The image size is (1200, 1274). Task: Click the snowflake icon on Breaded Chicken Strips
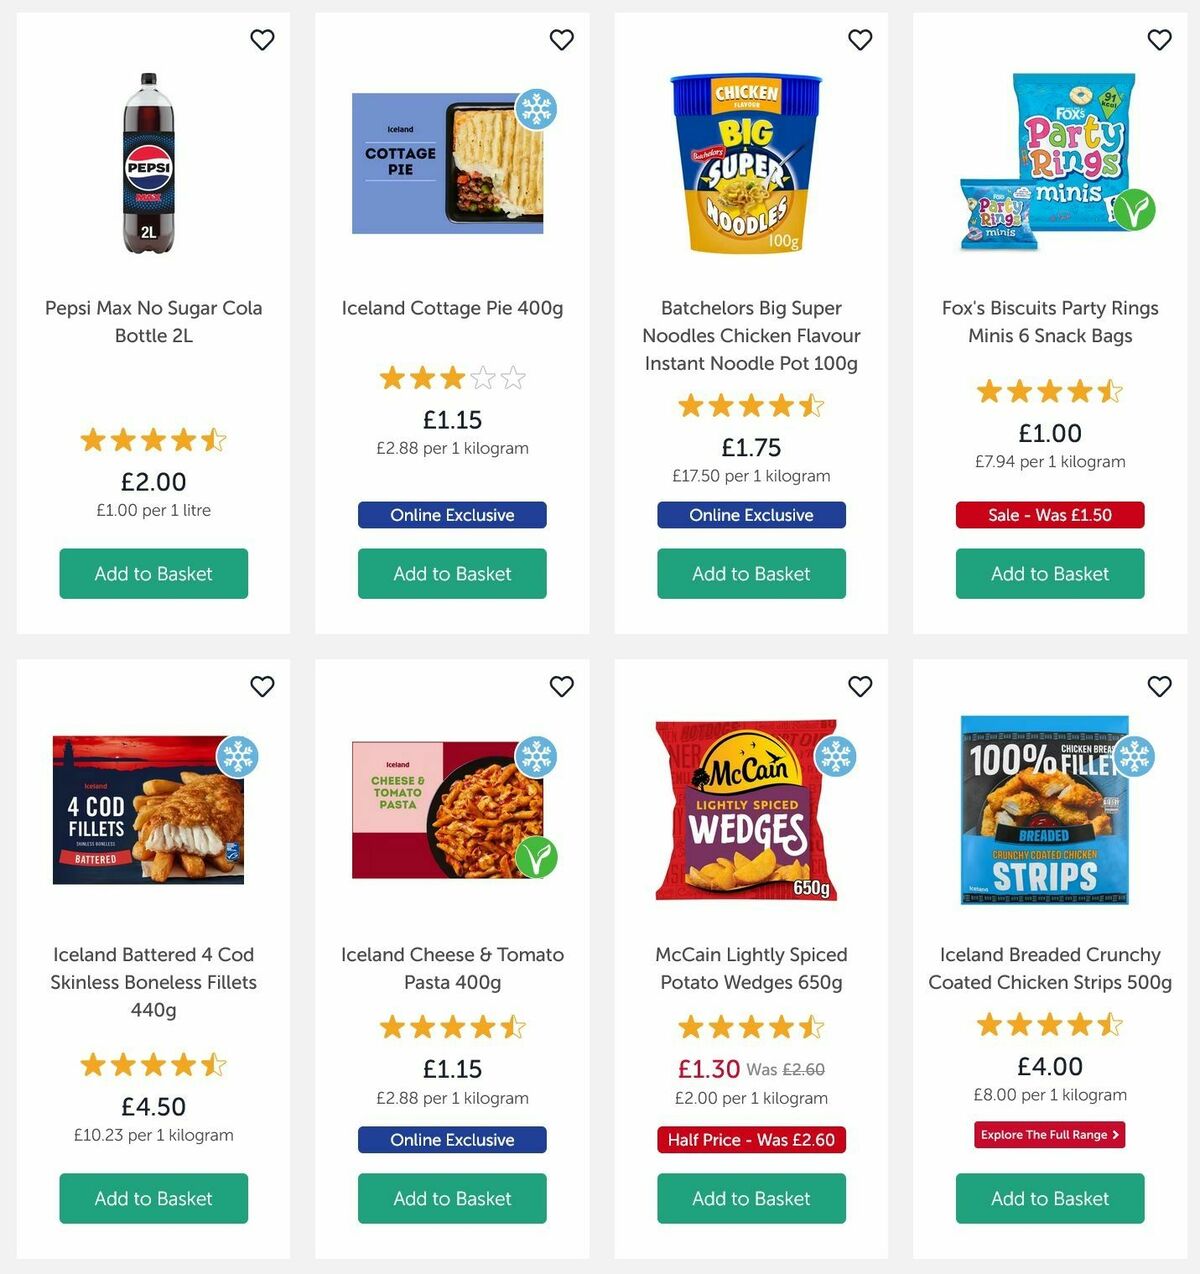click(1135, 757)
